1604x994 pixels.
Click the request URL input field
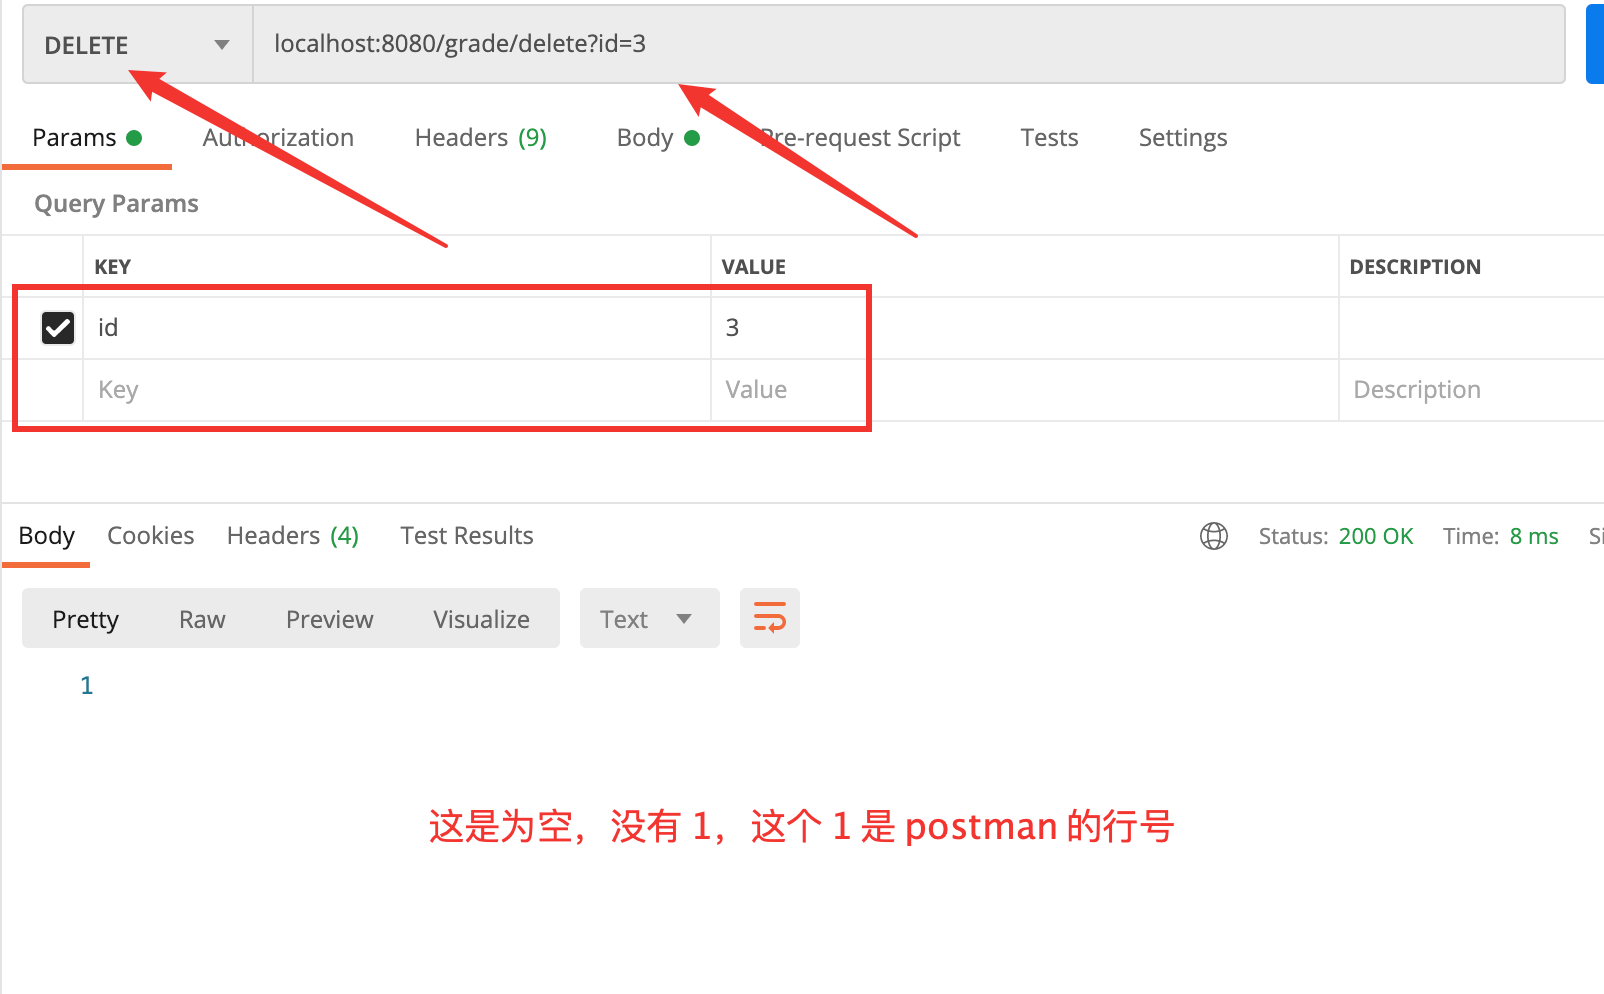(x=900, y=44)
